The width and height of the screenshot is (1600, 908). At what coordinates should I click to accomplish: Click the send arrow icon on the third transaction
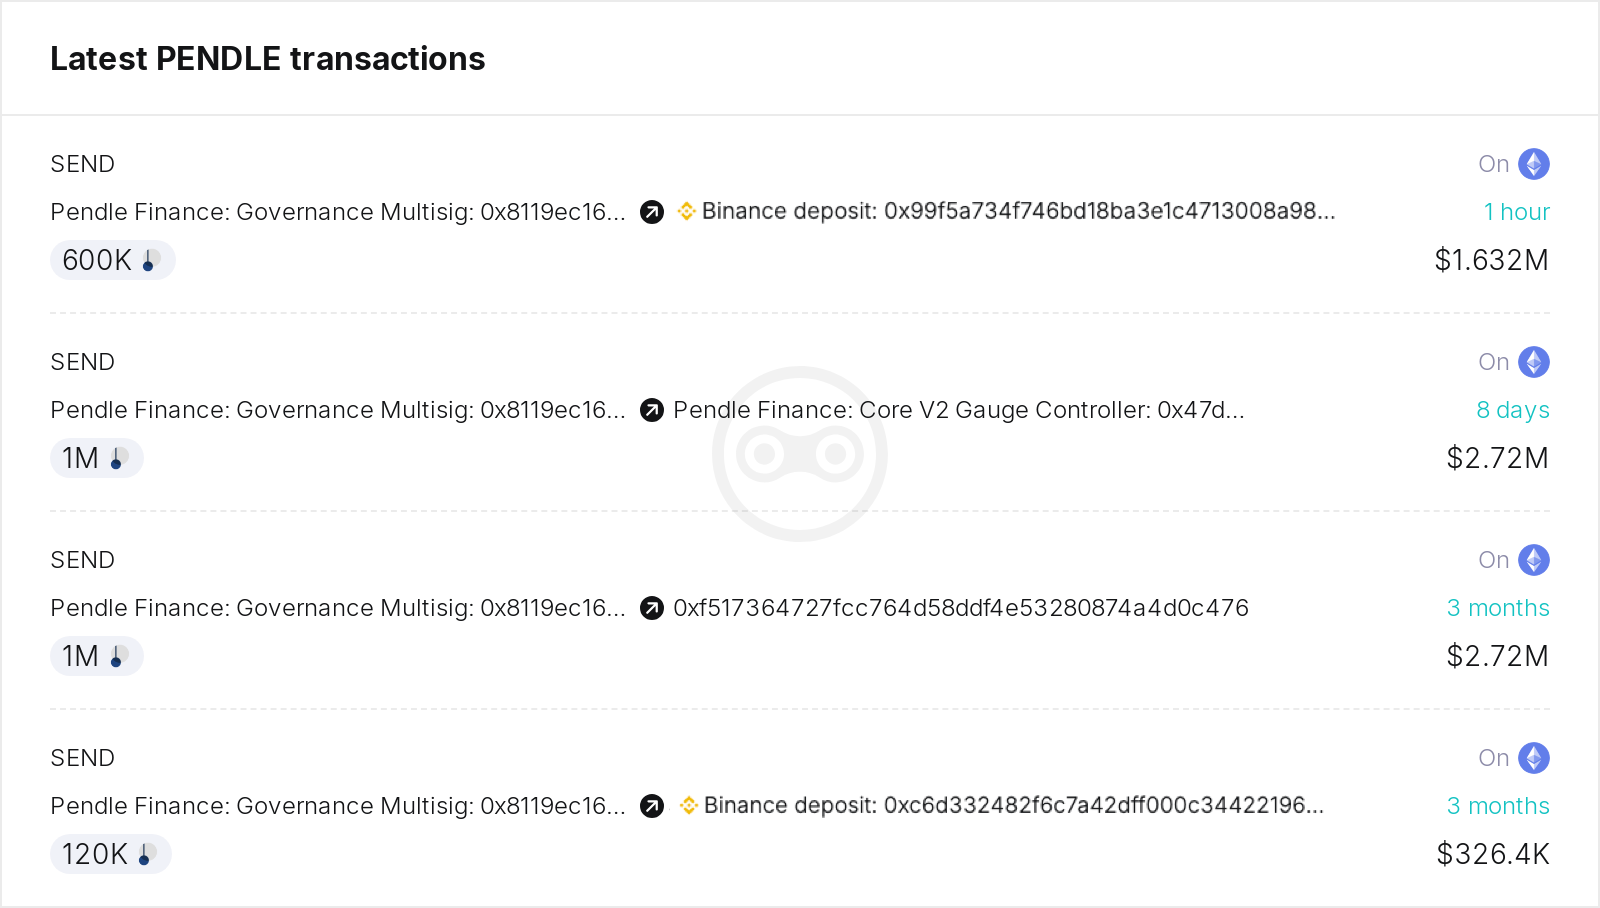pyautogui.click(x=651, y=608)
